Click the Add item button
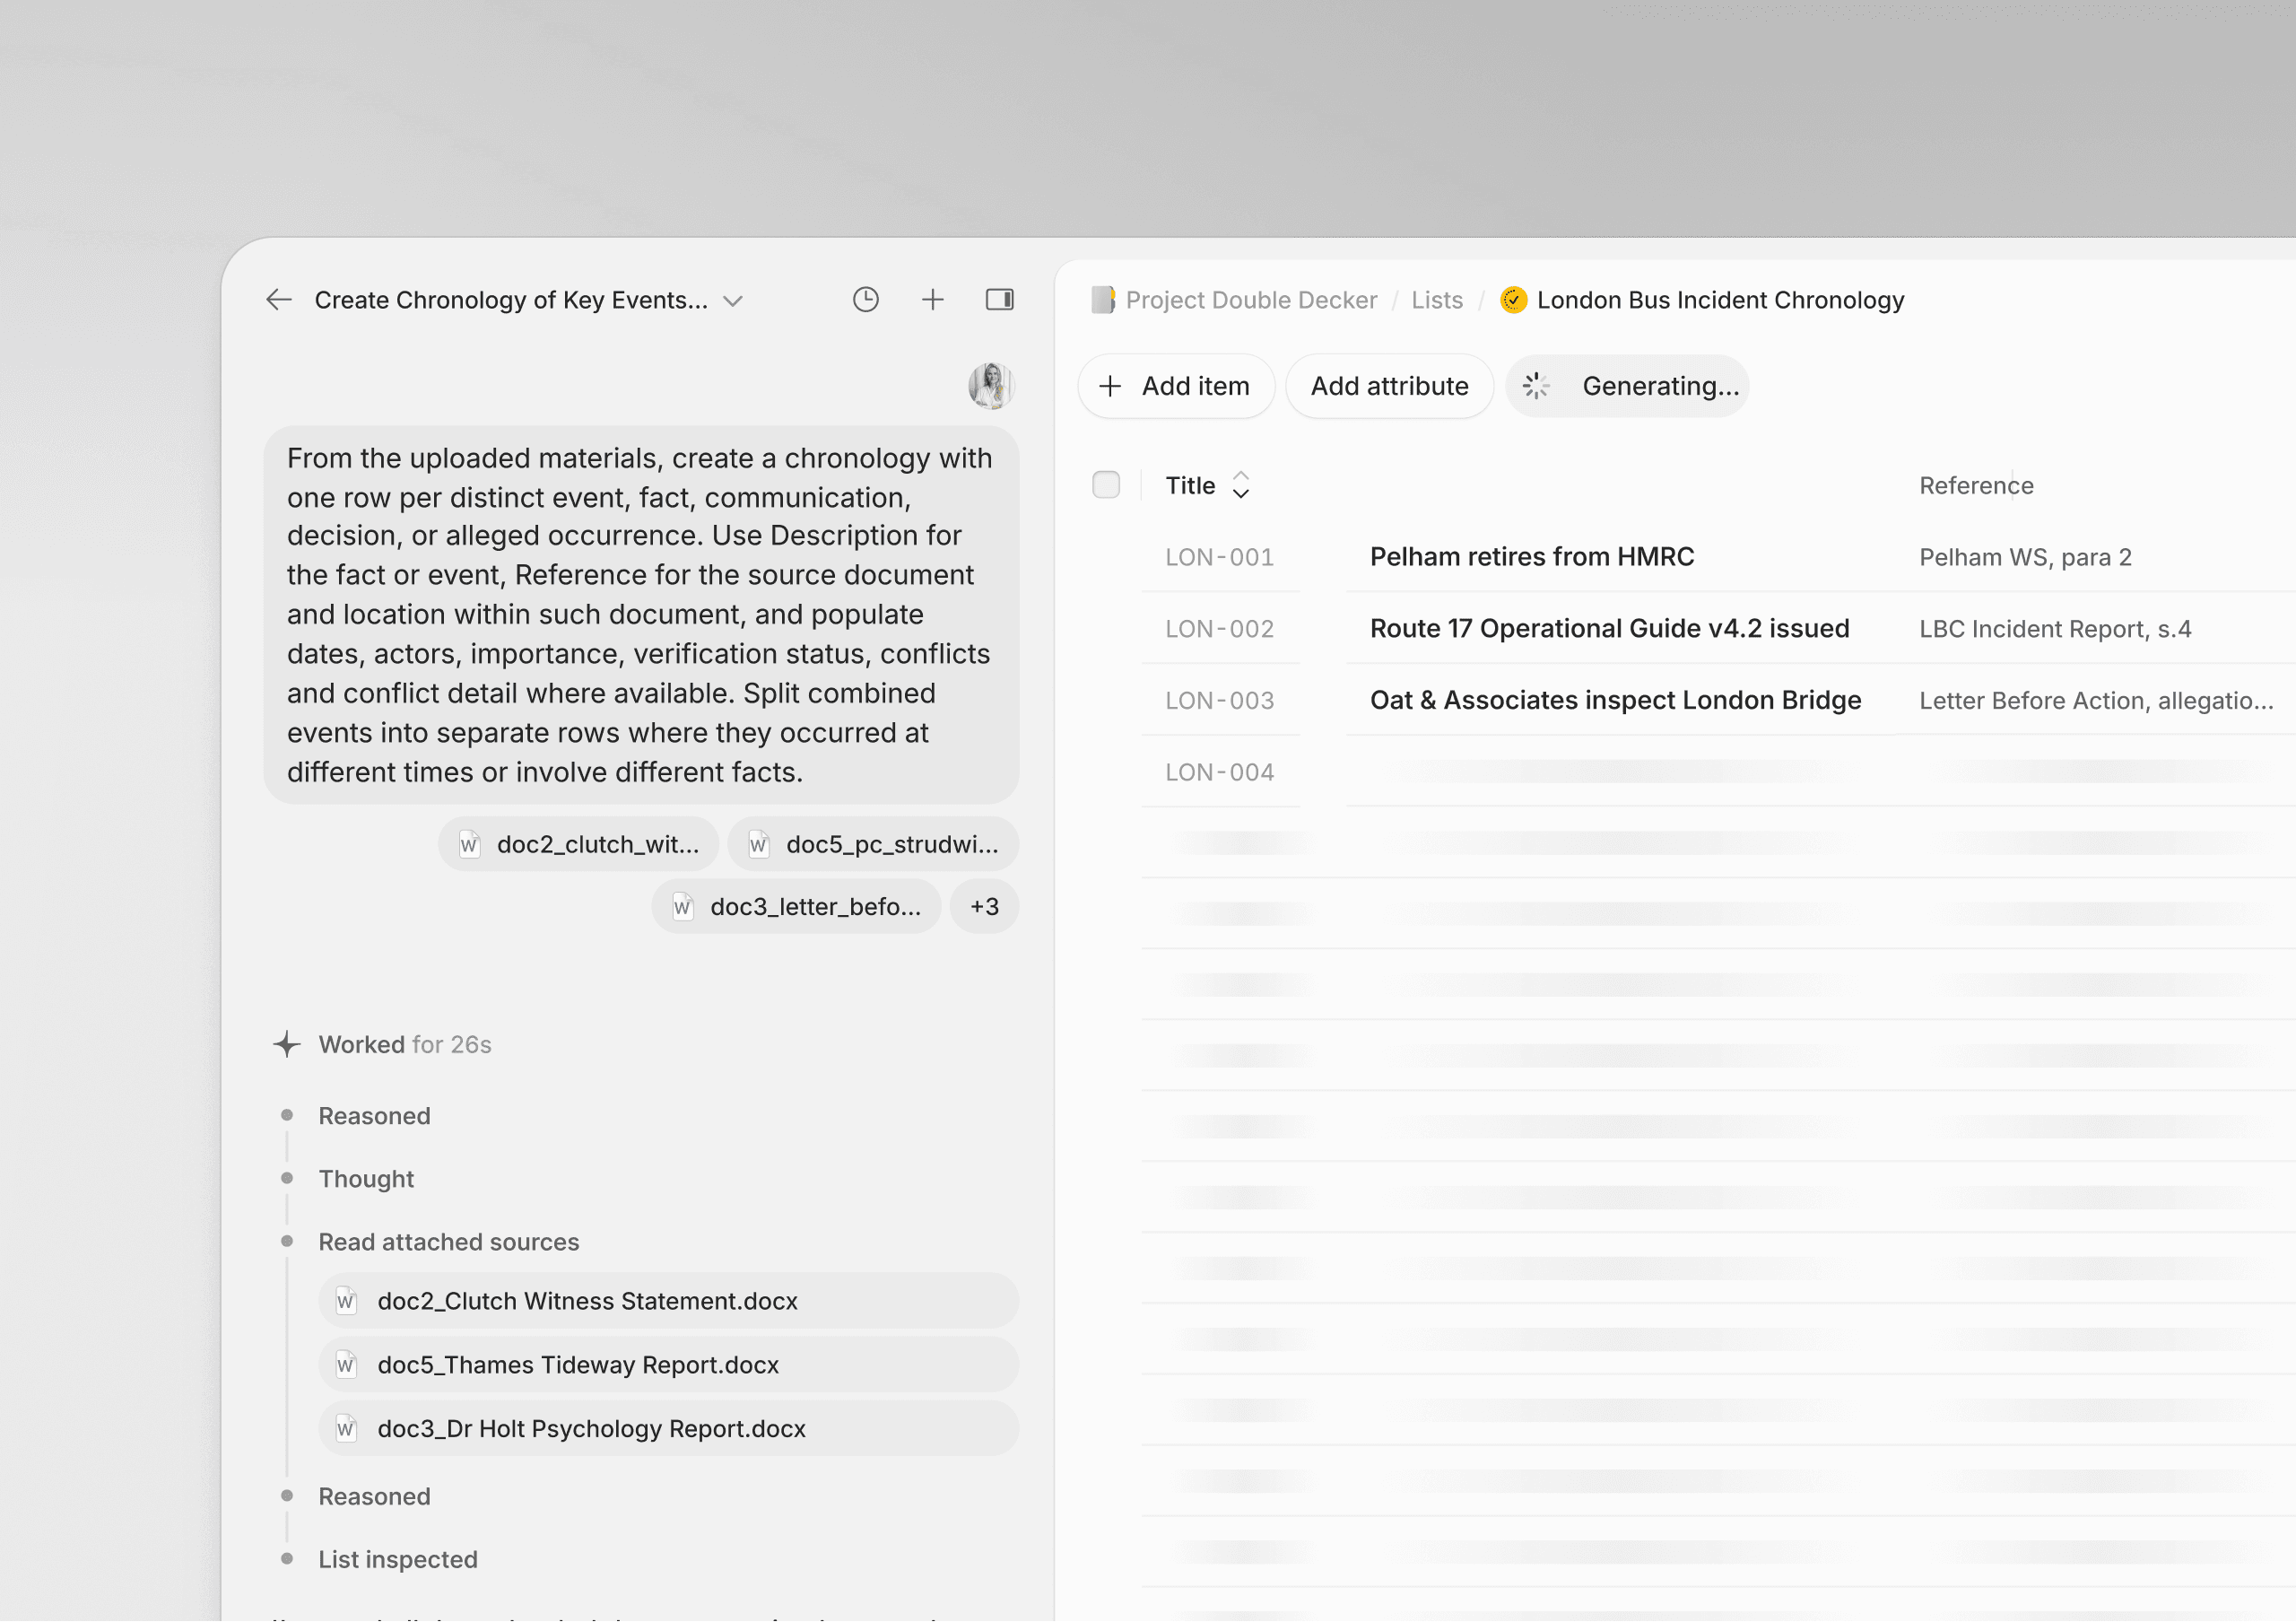The width and height of the screenshot is (2296, 1622). 1175,386
